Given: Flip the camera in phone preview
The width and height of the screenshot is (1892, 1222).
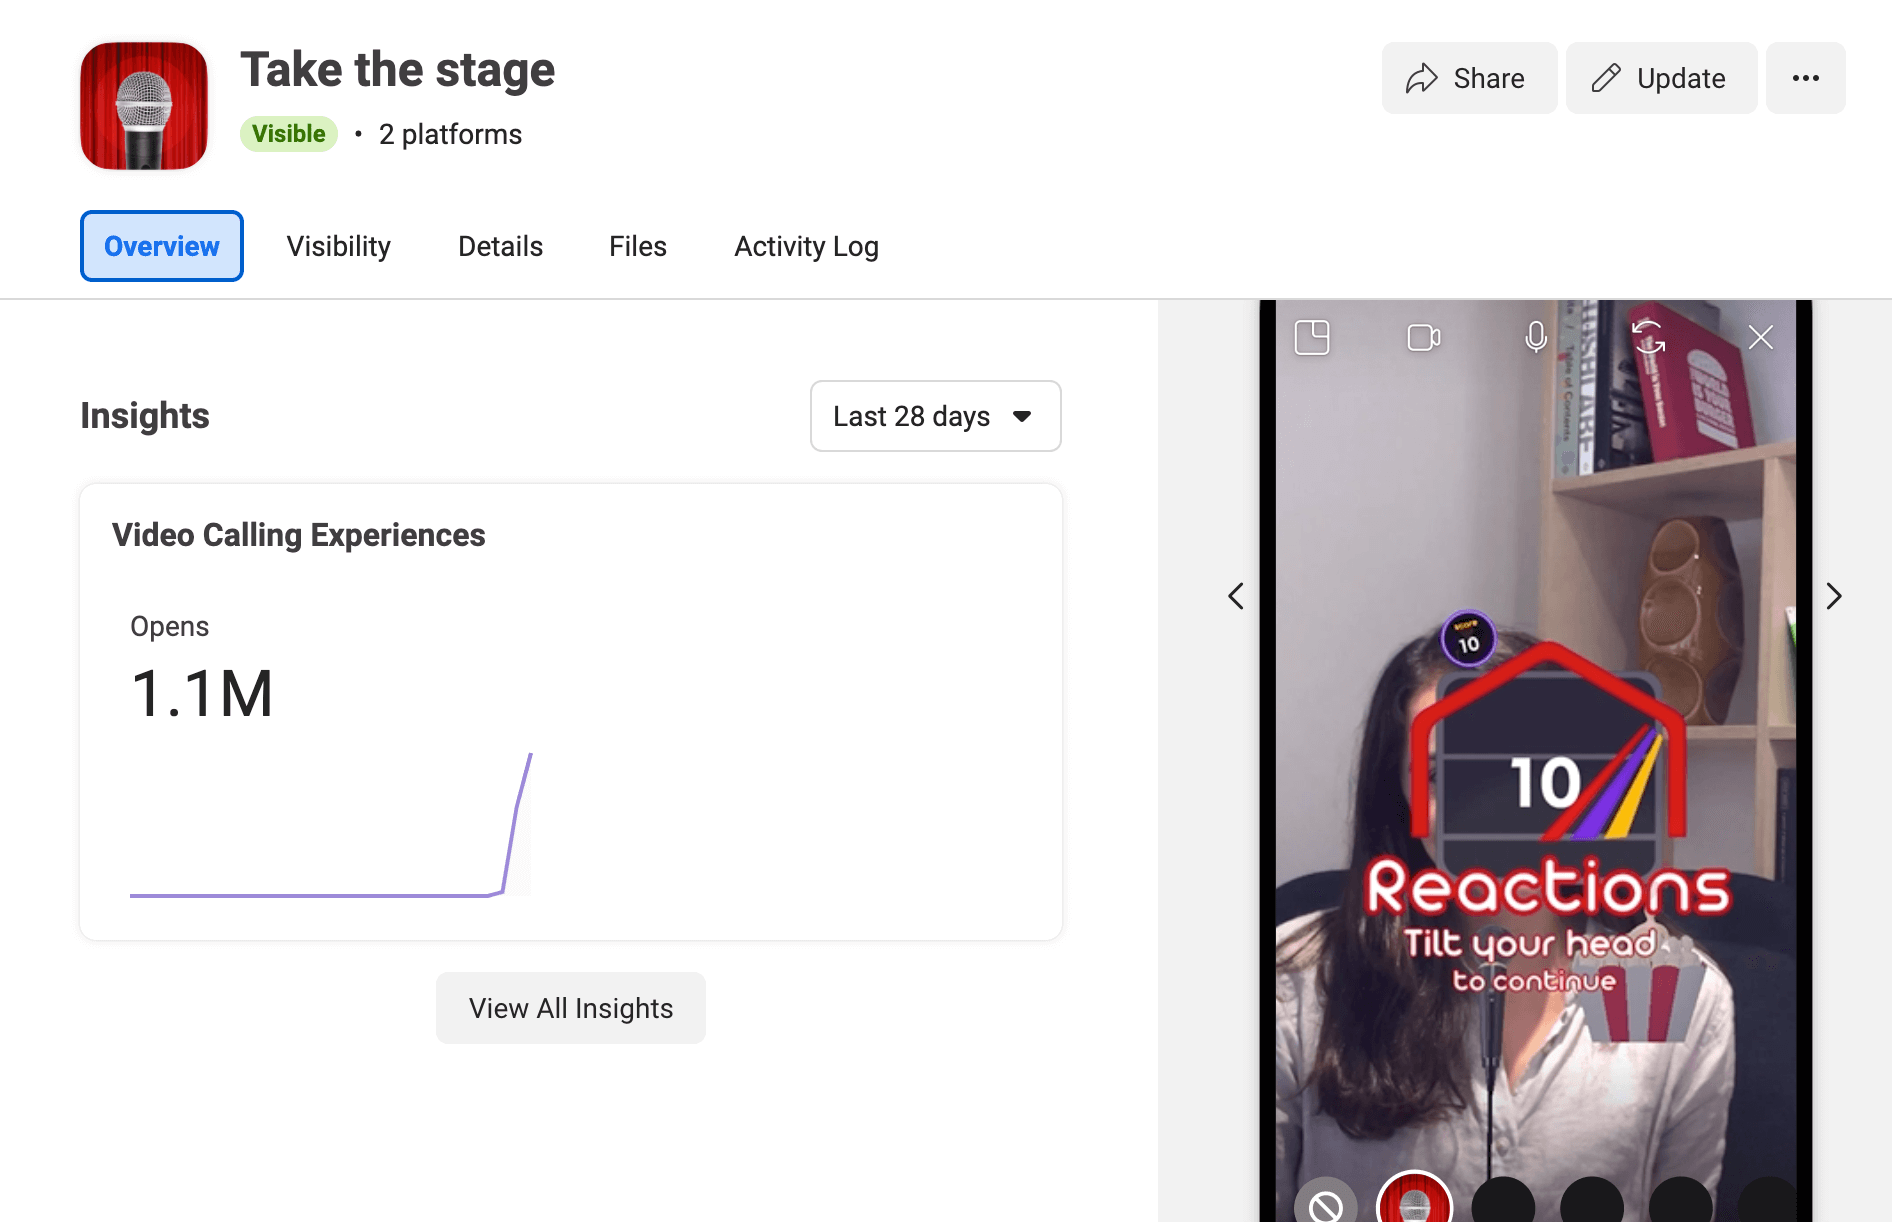Looking at the screenshot, I should point(1649,338).
